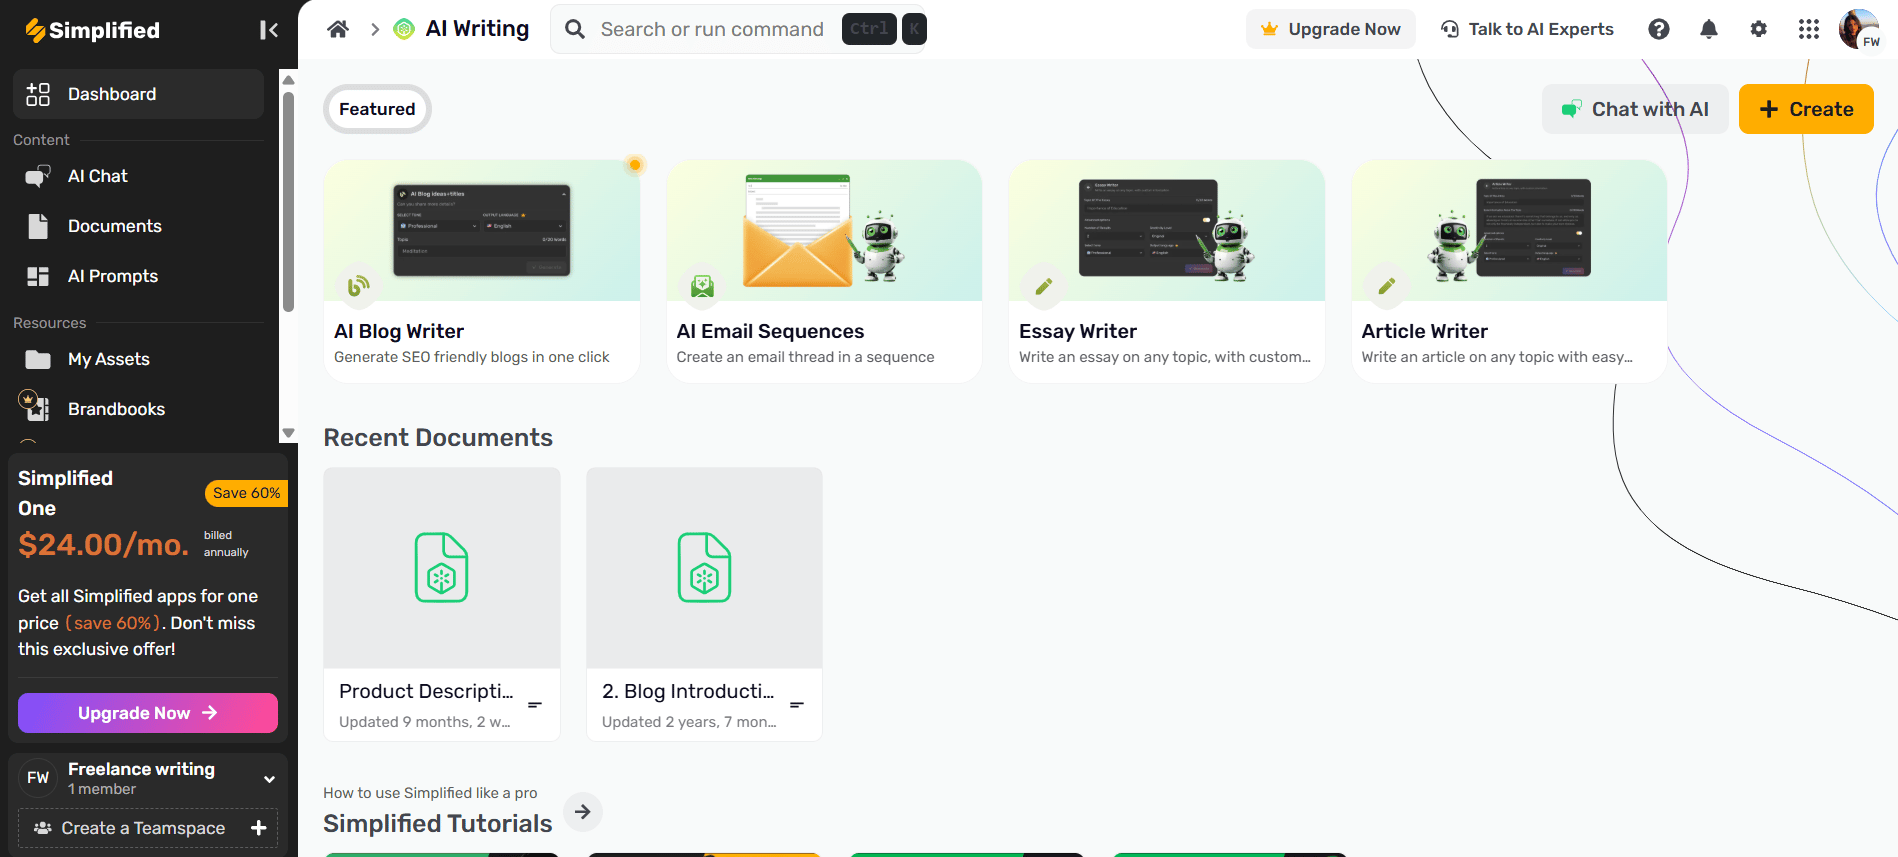The image size is (1898, 857).
Task: Open the Article Writer card
Action: [x=1509, y=271]
